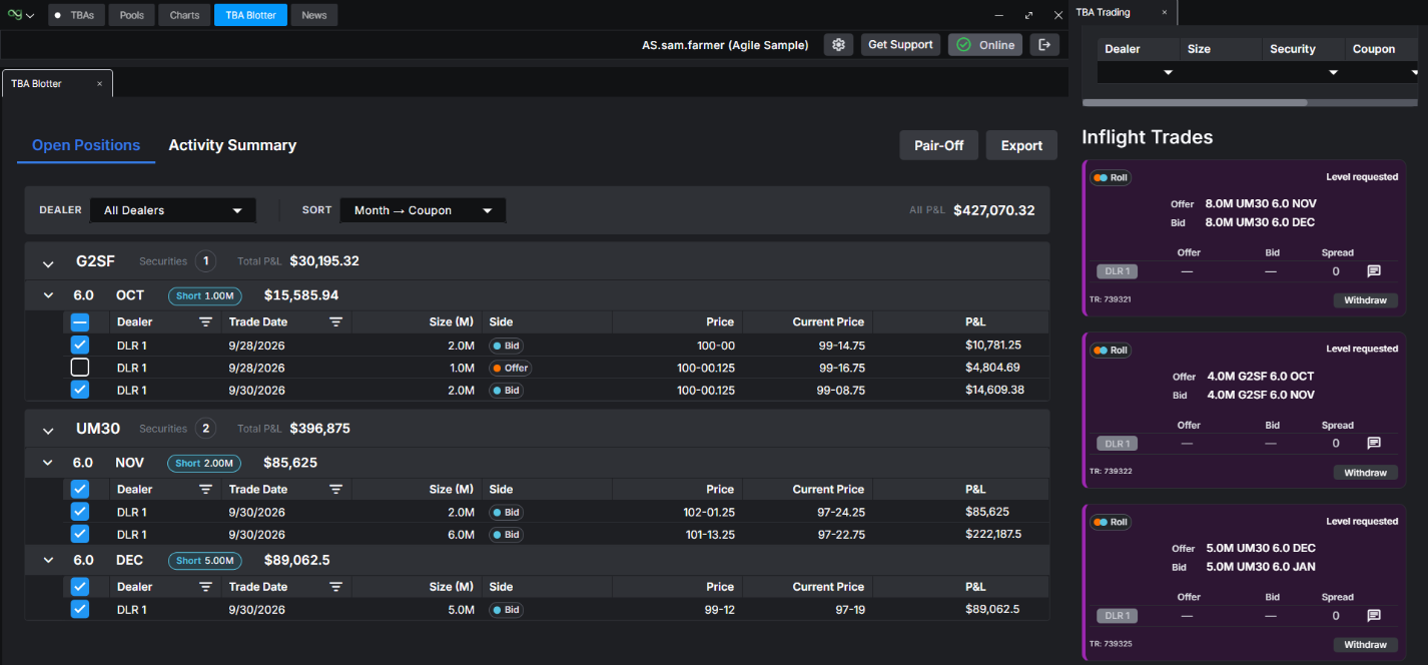This screenshot has width=1428, height=665.
Task: Select the Activity Summary tab
Action: pyautogui.click(x=232, y=145)
